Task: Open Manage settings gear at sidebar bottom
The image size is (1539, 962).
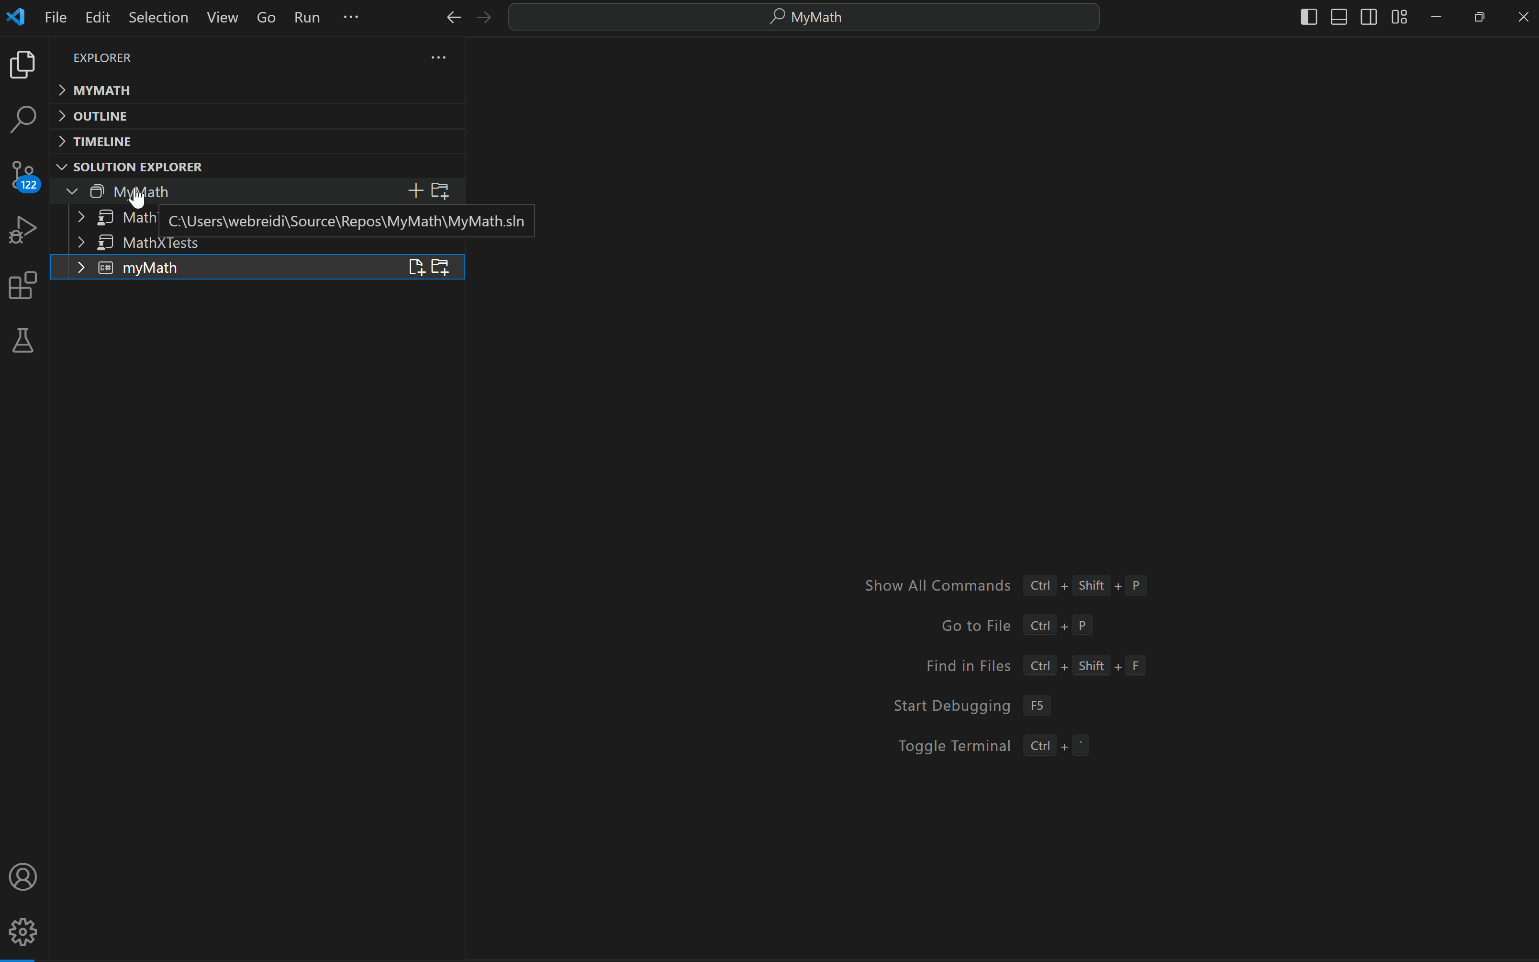Action: pos(23,932)
